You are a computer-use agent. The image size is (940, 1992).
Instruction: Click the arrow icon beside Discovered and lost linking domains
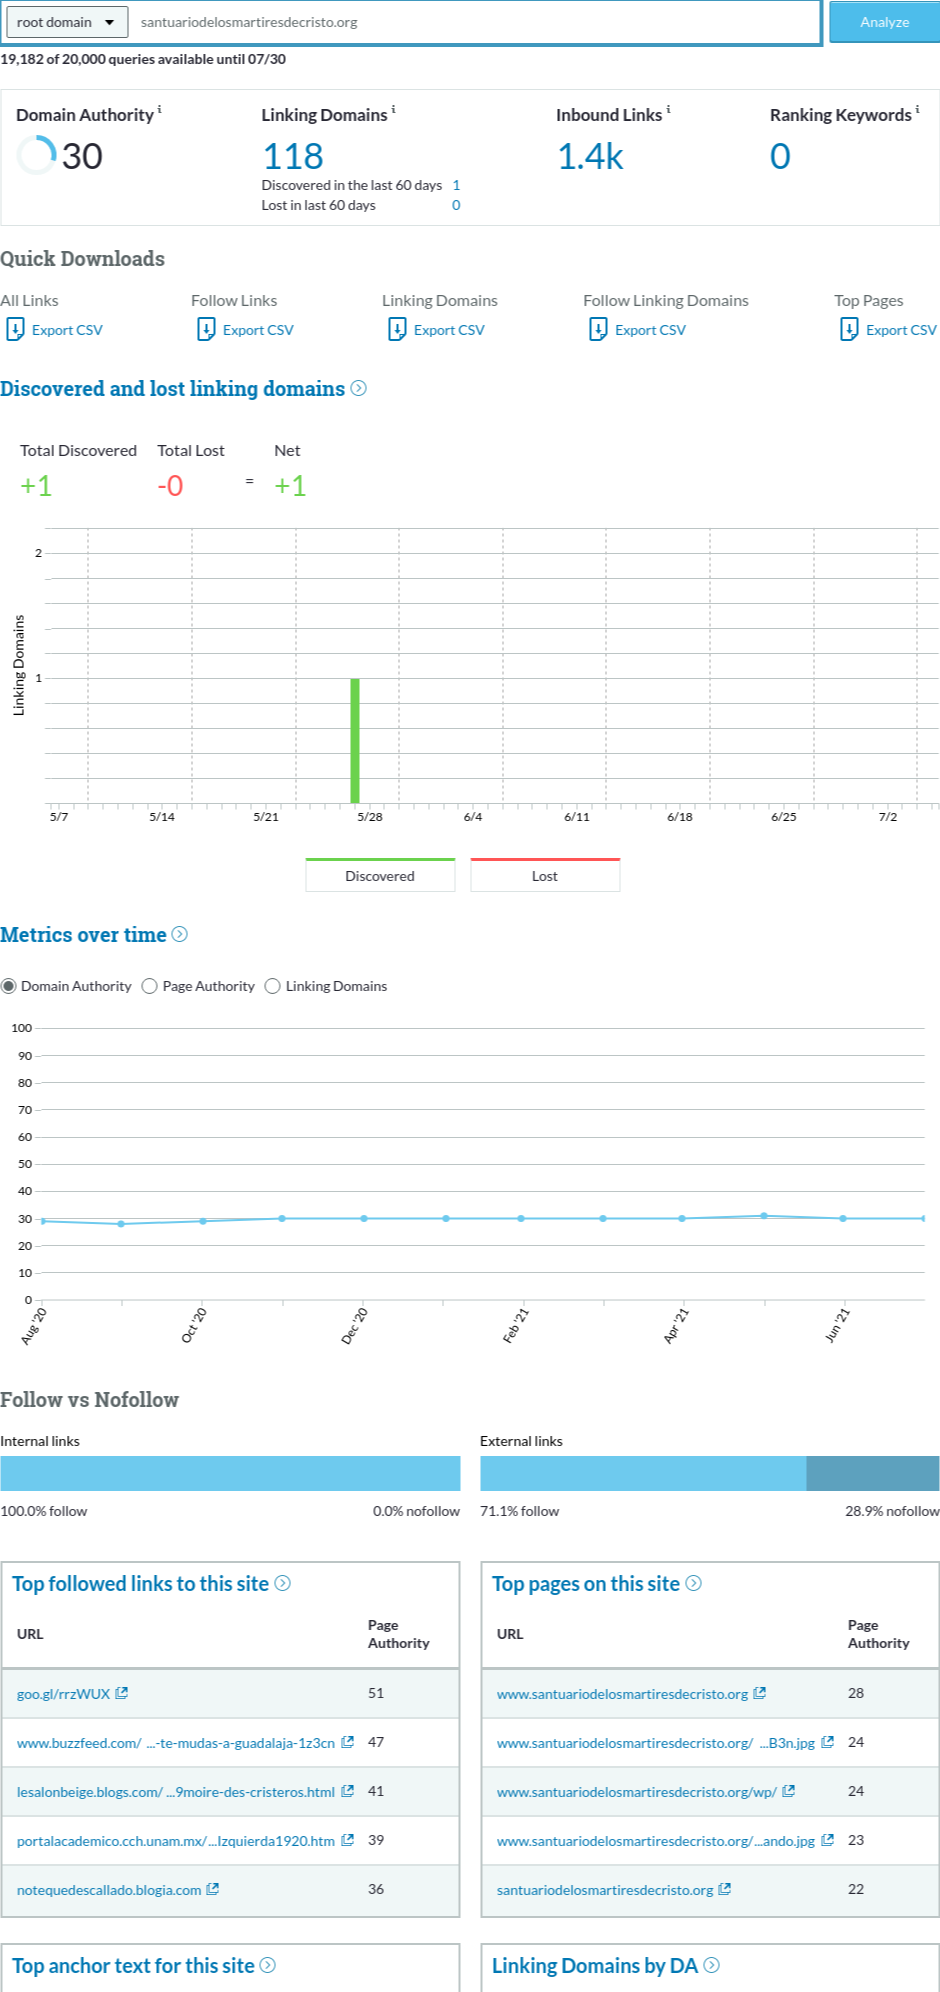click(x=359, y=388)
